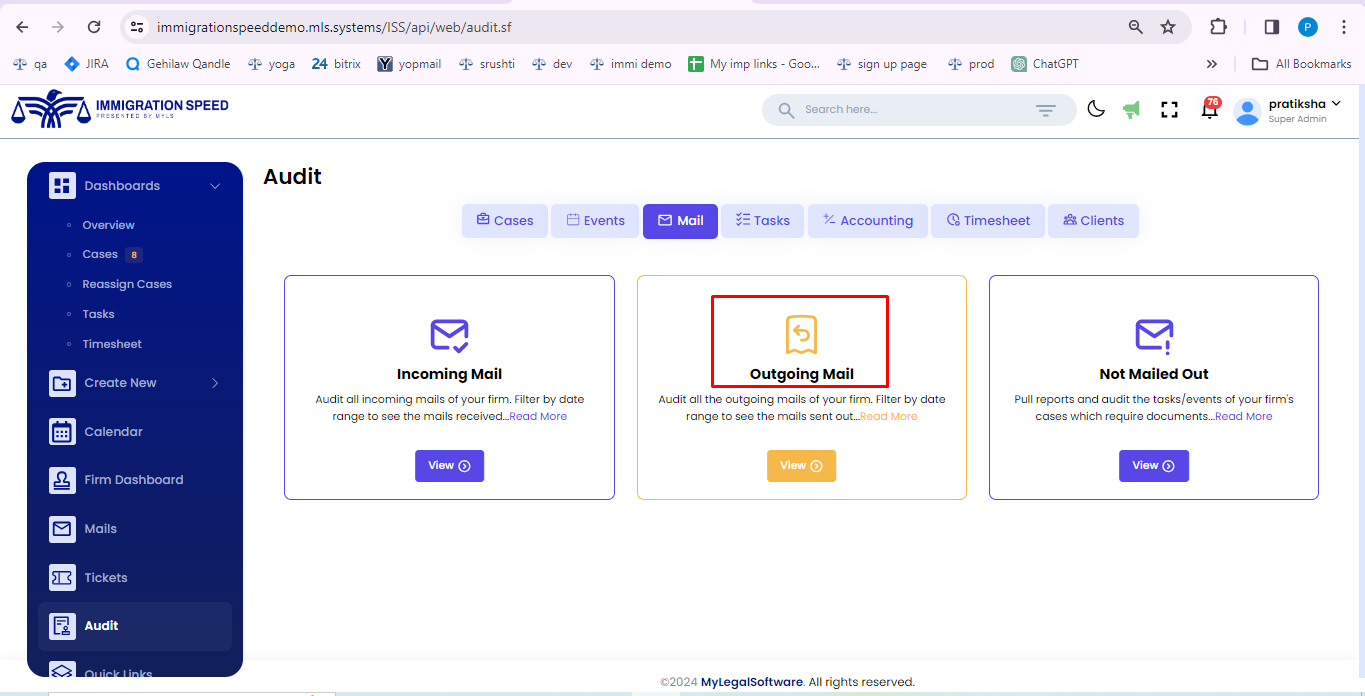Open zoom magnifier icon in address bar
The image size is (1365, 696).
(1136, 27)
